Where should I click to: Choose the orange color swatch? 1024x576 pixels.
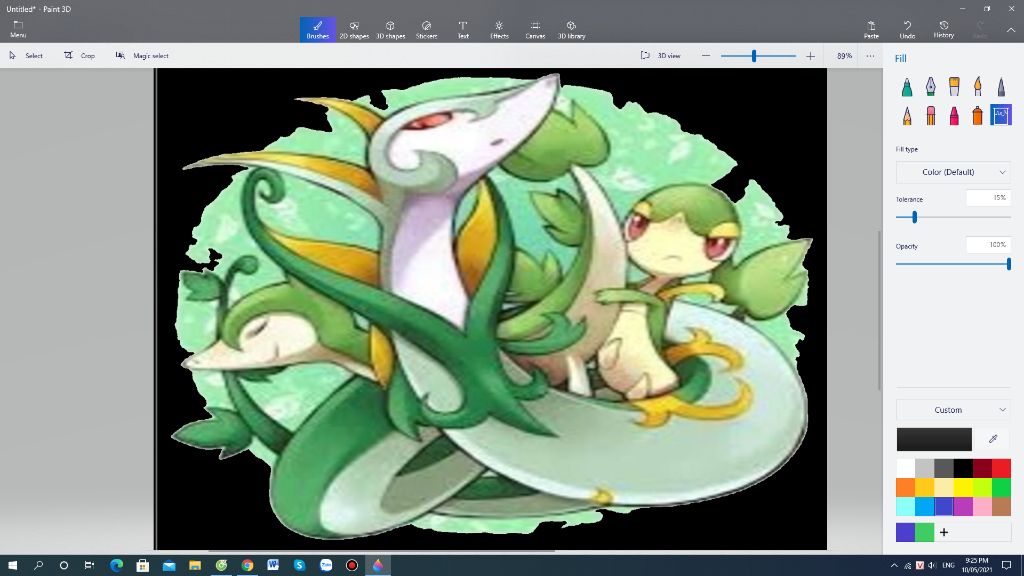[905, 487]
